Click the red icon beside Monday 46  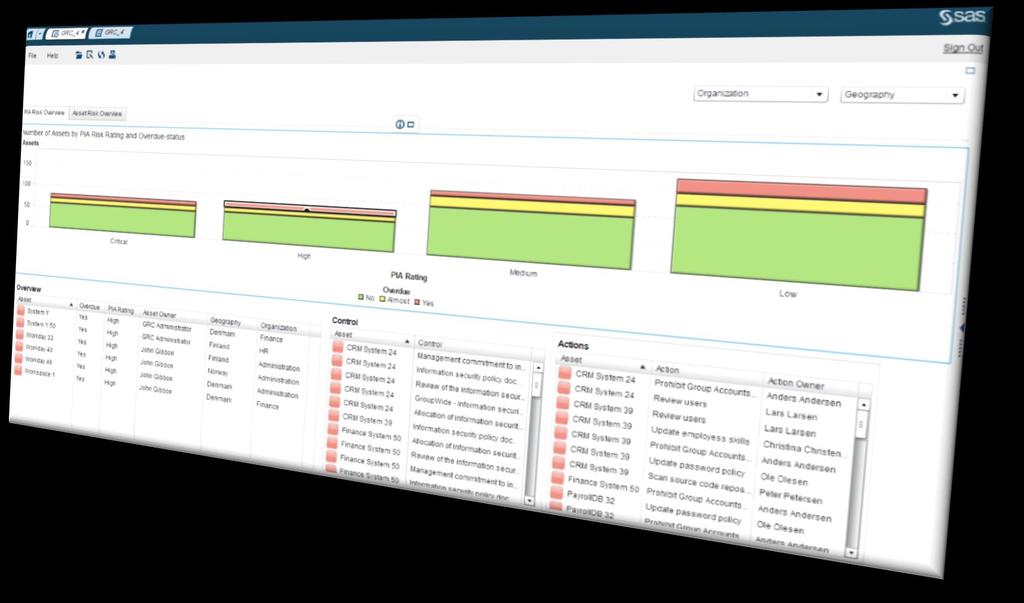pos(18,359)
